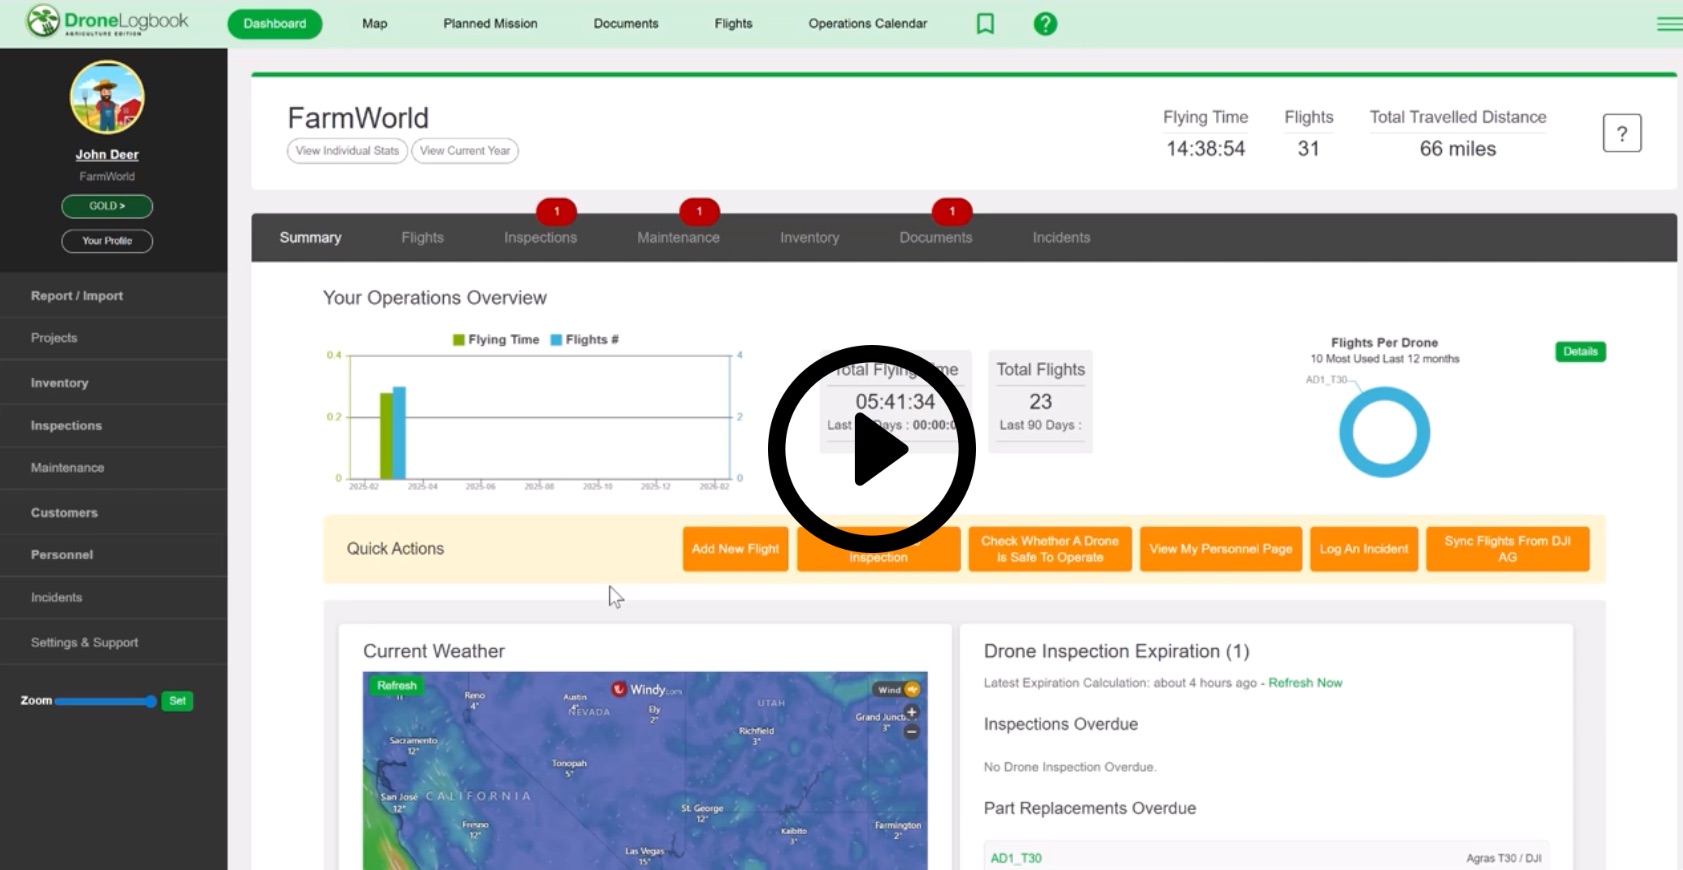Click the Total Flights 23 stat card

pyautogui.click(x=1040, y=401)
